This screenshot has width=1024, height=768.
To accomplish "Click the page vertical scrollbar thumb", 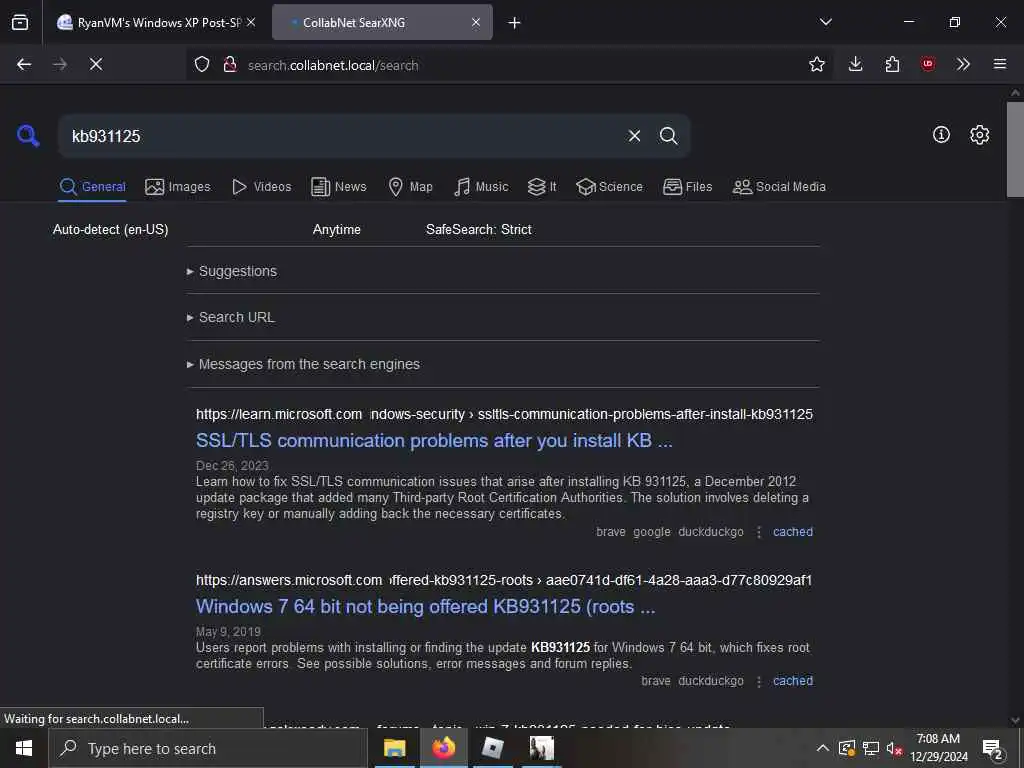I will click(1015, 149).
